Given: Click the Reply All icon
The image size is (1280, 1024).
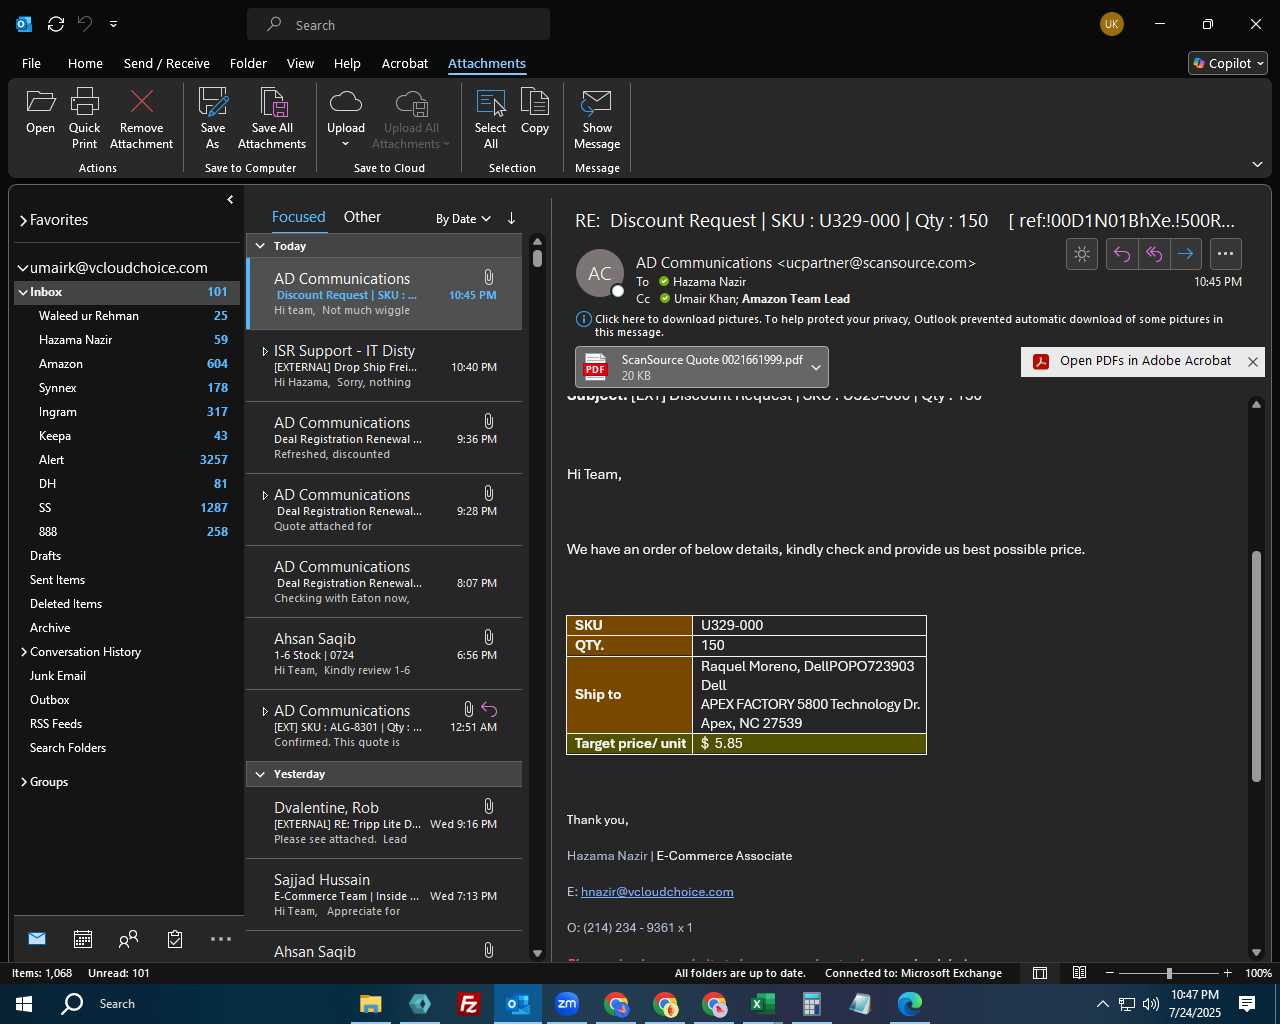Looking at the screenshot, I should point(1154,254).
